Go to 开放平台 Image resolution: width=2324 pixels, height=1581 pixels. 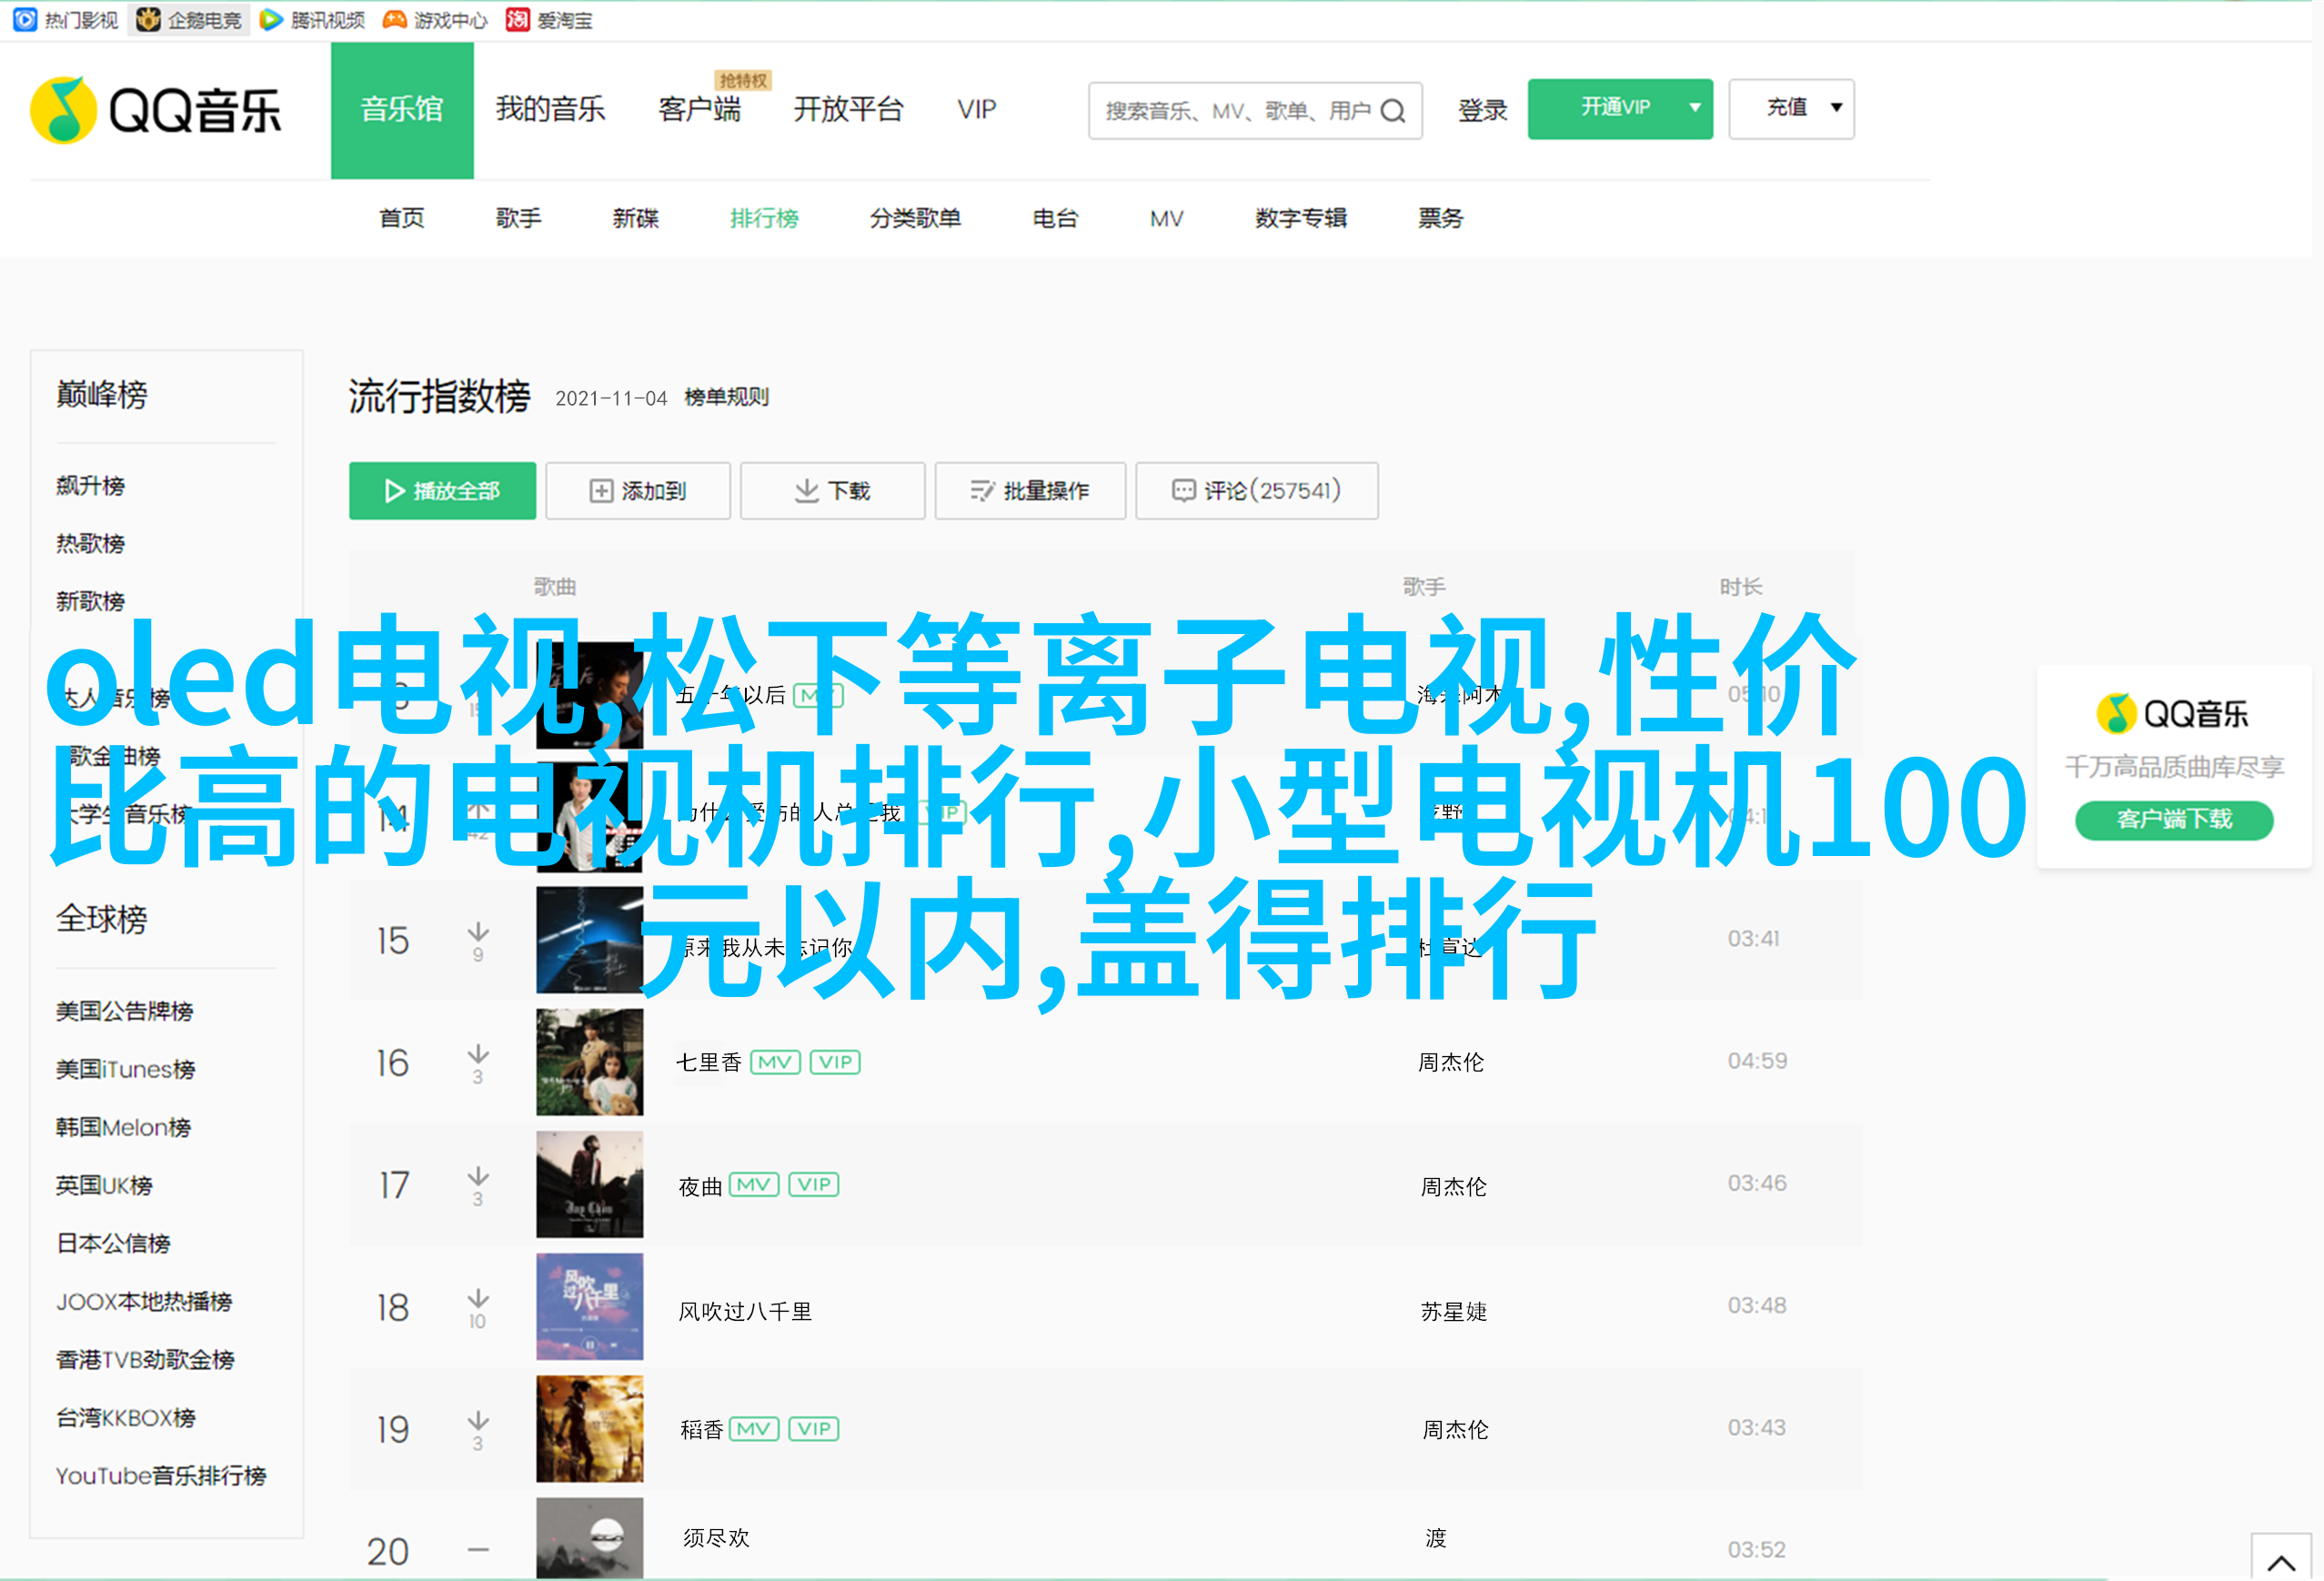pyautogui.click(x=848, y=109)
